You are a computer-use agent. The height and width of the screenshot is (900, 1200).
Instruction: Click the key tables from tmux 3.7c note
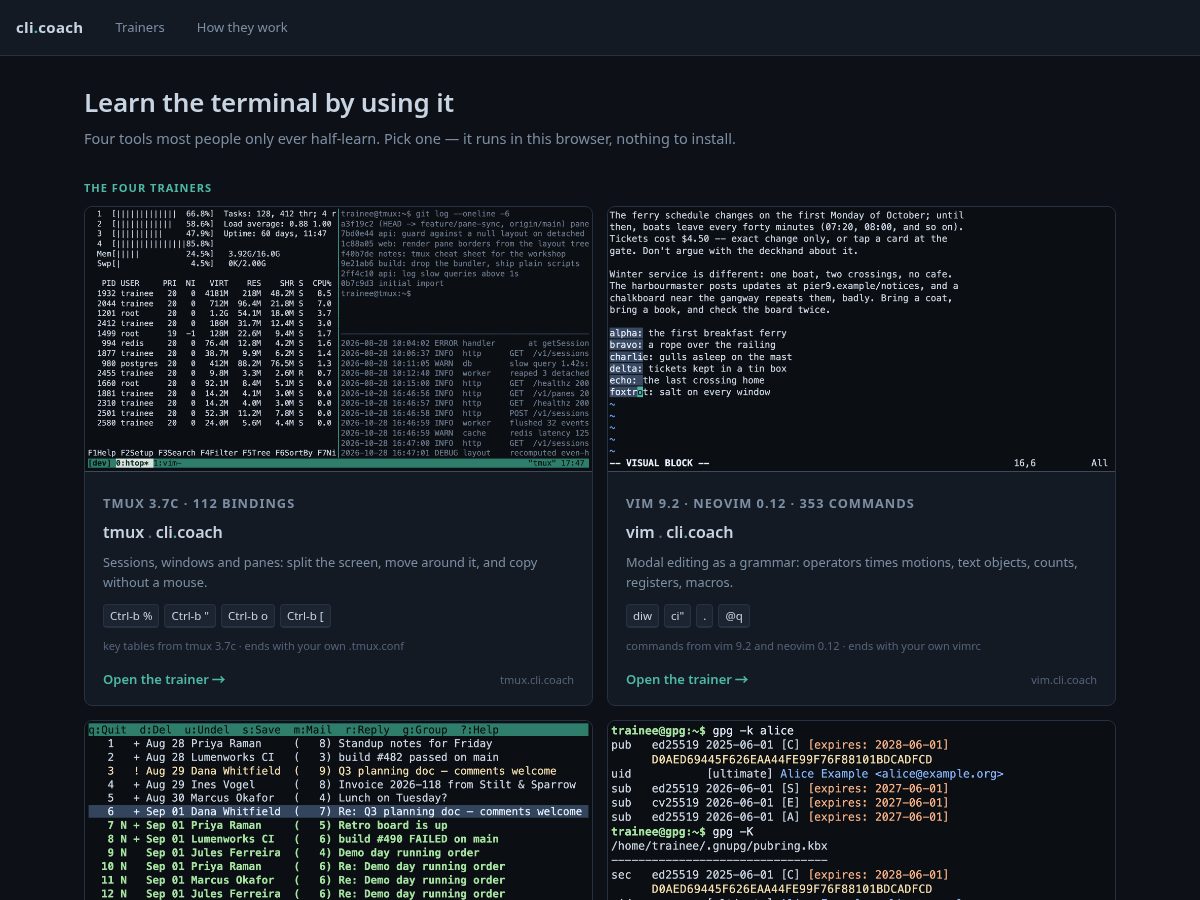[253, 646]
